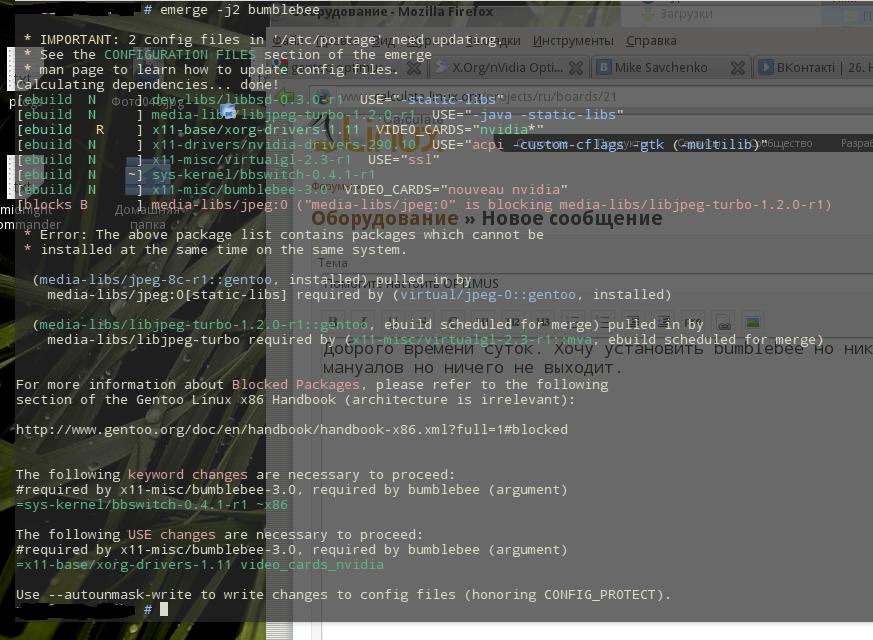Open the Сообщество site navigation item

[x=781, y=144]
